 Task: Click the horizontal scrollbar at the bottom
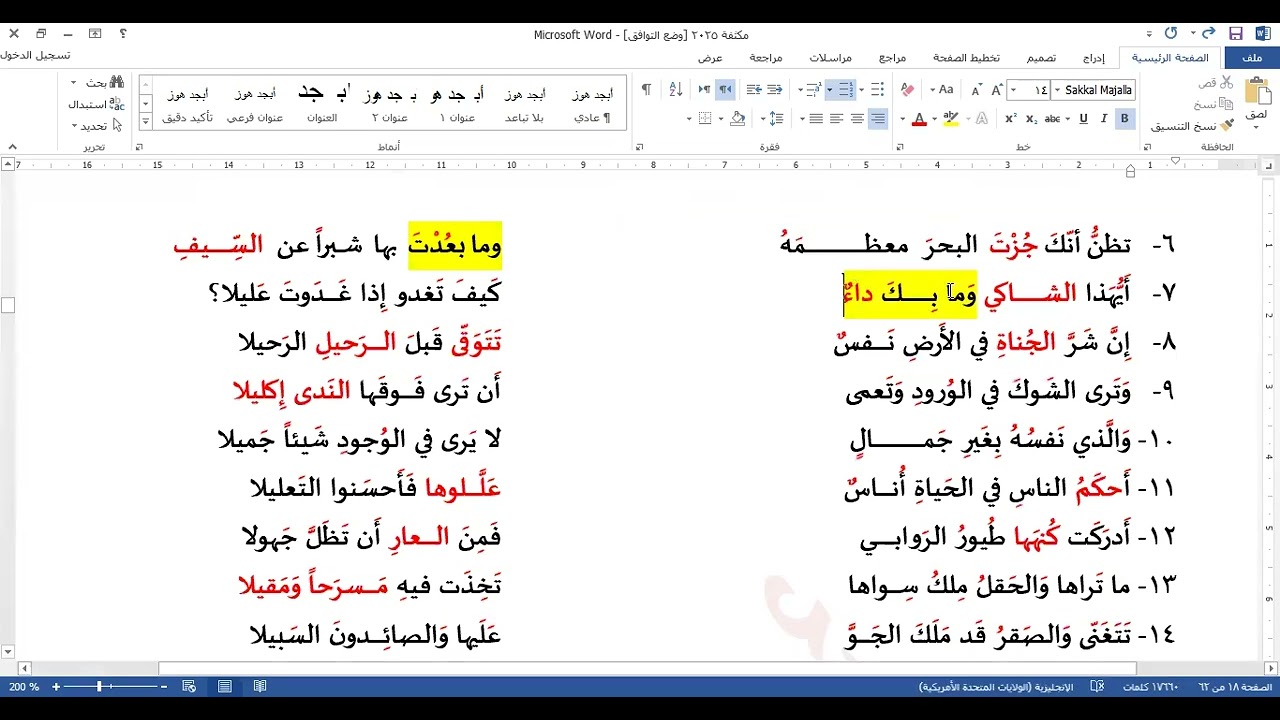click(x=647, y=668)
